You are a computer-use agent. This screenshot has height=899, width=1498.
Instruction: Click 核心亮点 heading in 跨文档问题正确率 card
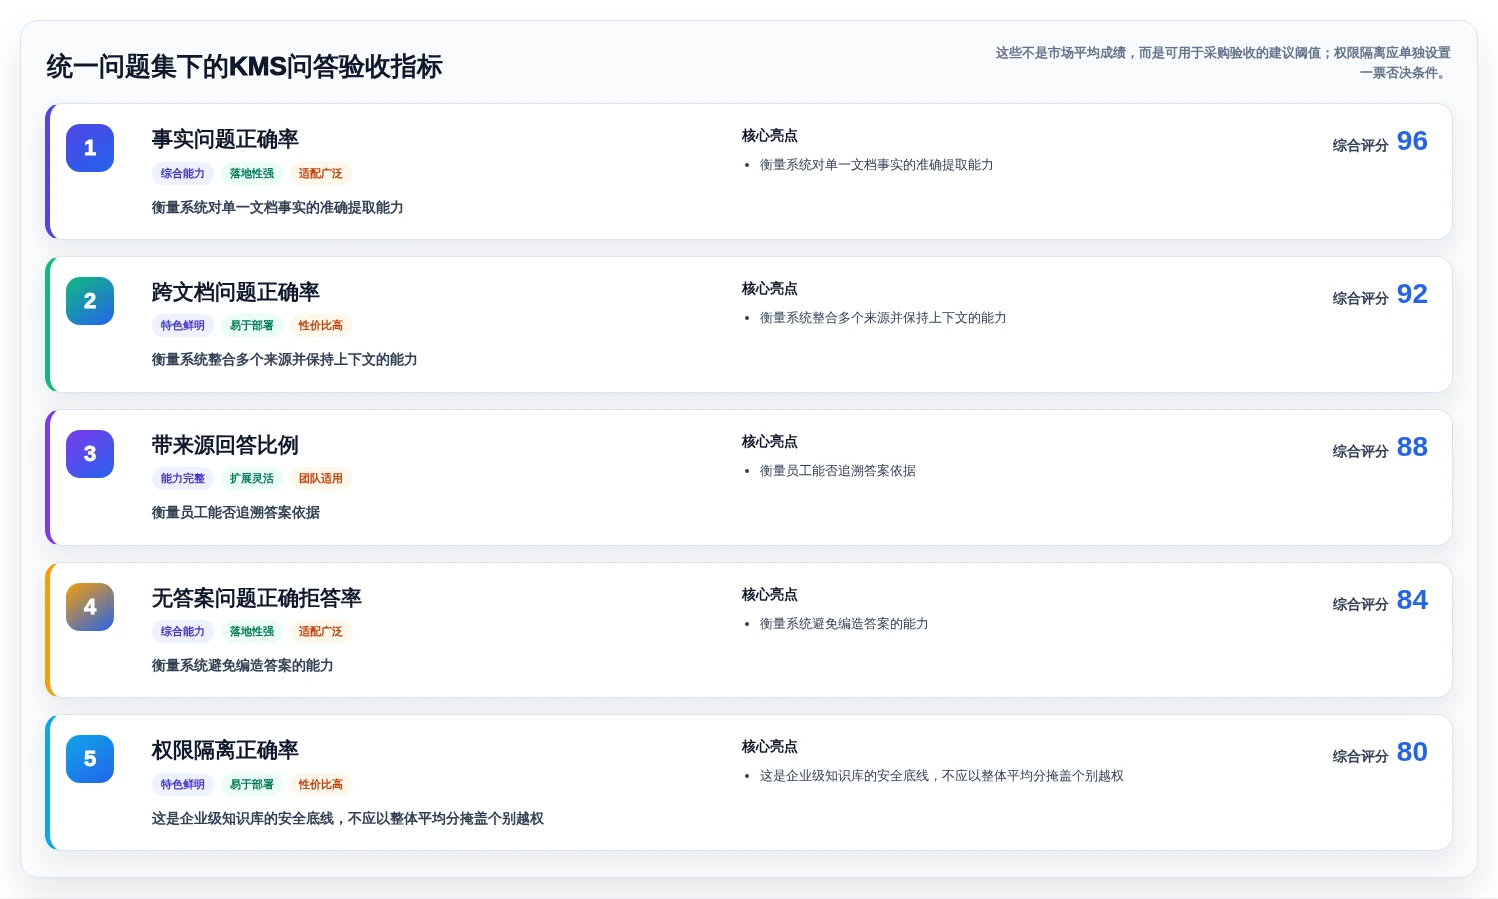(770, 288)
